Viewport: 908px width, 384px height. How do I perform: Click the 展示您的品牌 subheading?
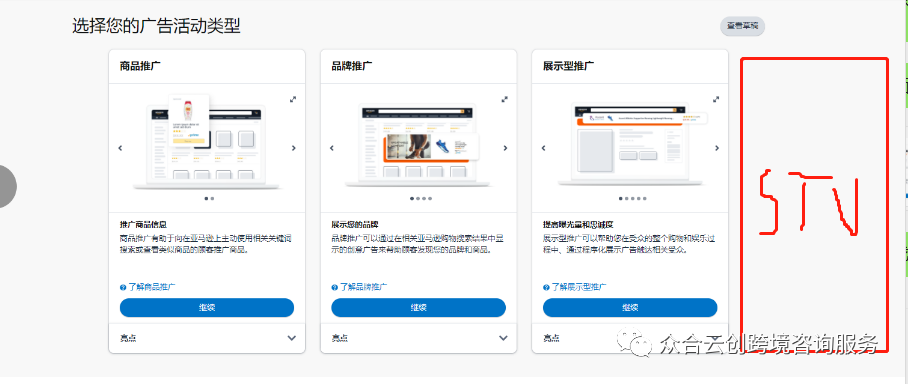354,225
